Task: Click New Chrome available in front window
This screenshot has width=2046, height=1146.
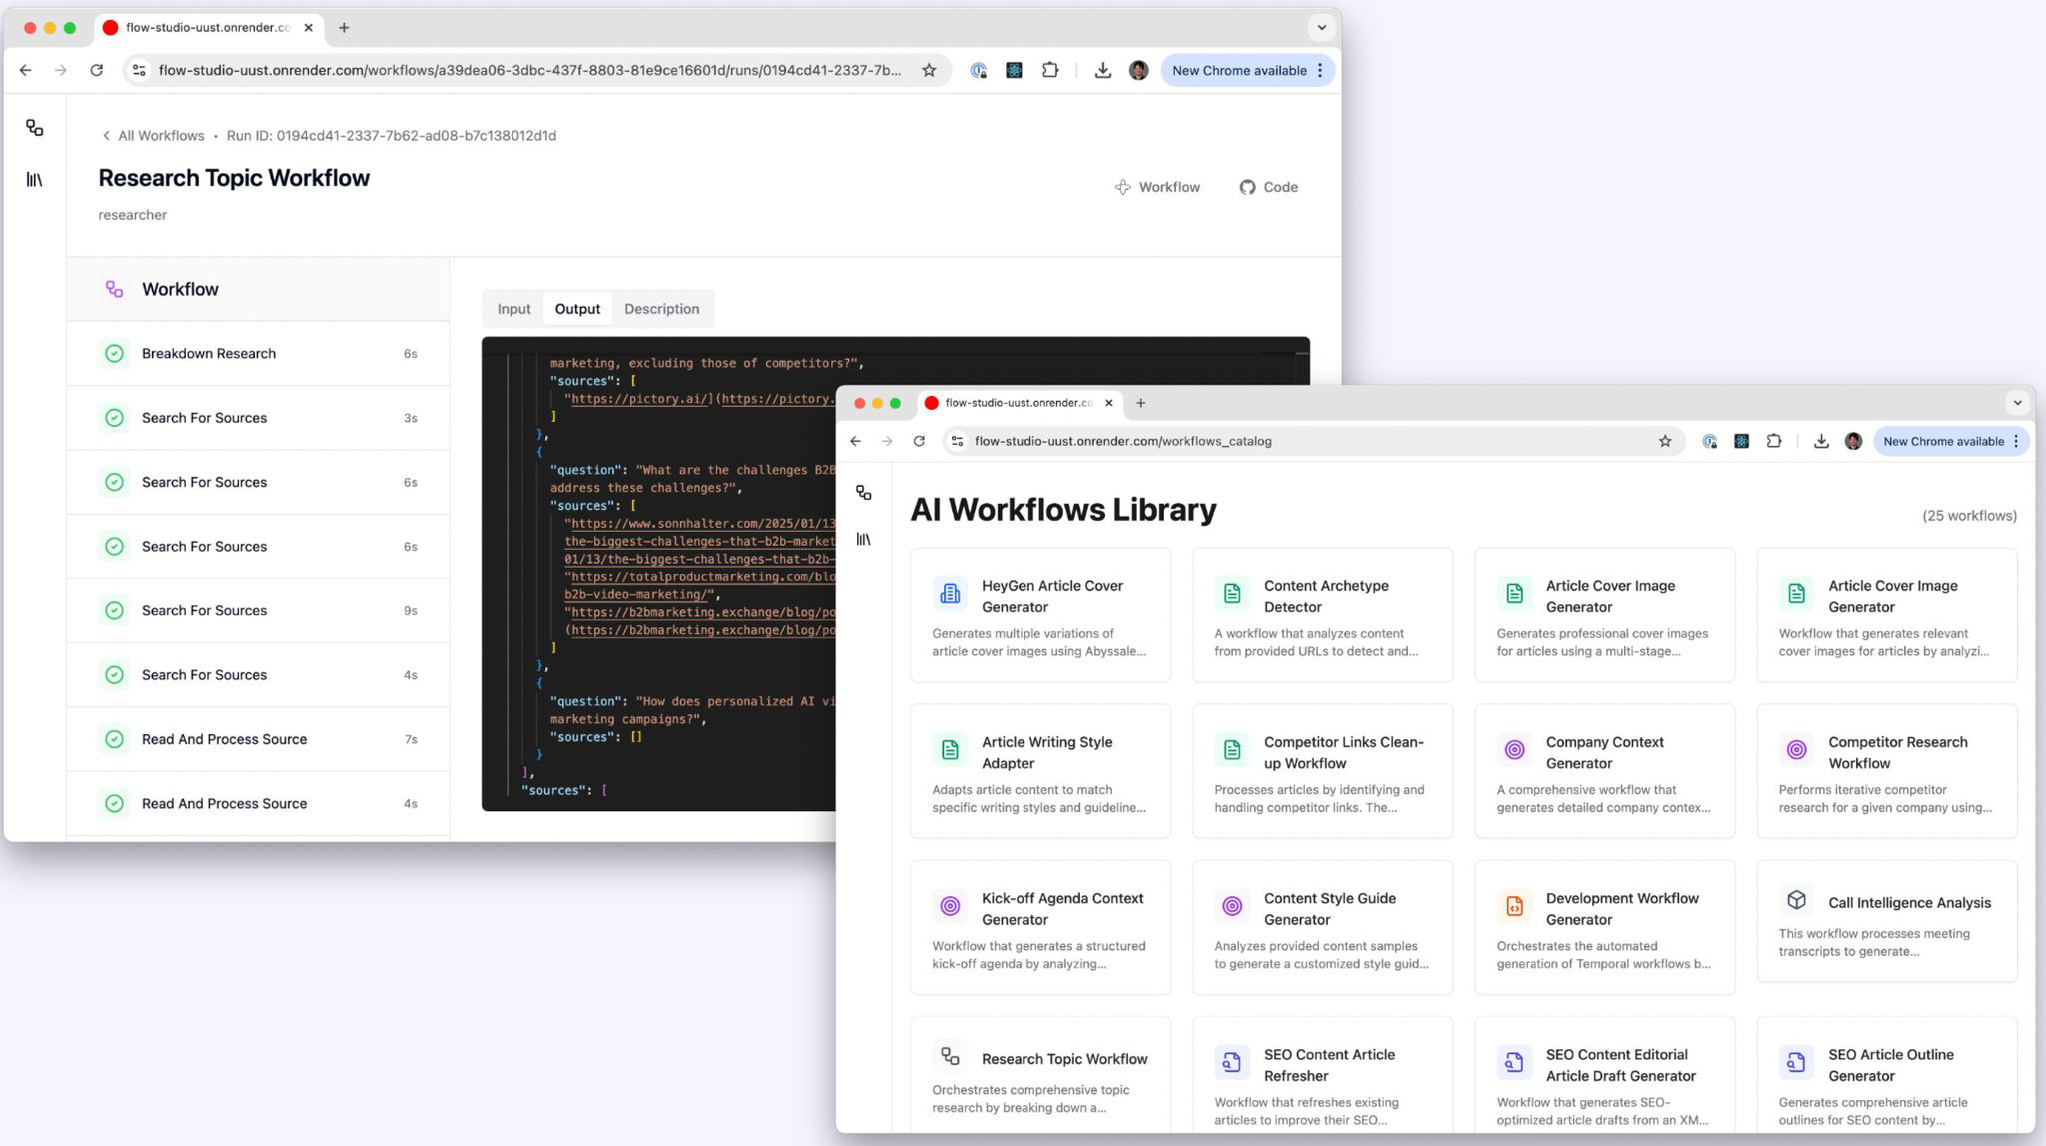Action: (1943, 441)
